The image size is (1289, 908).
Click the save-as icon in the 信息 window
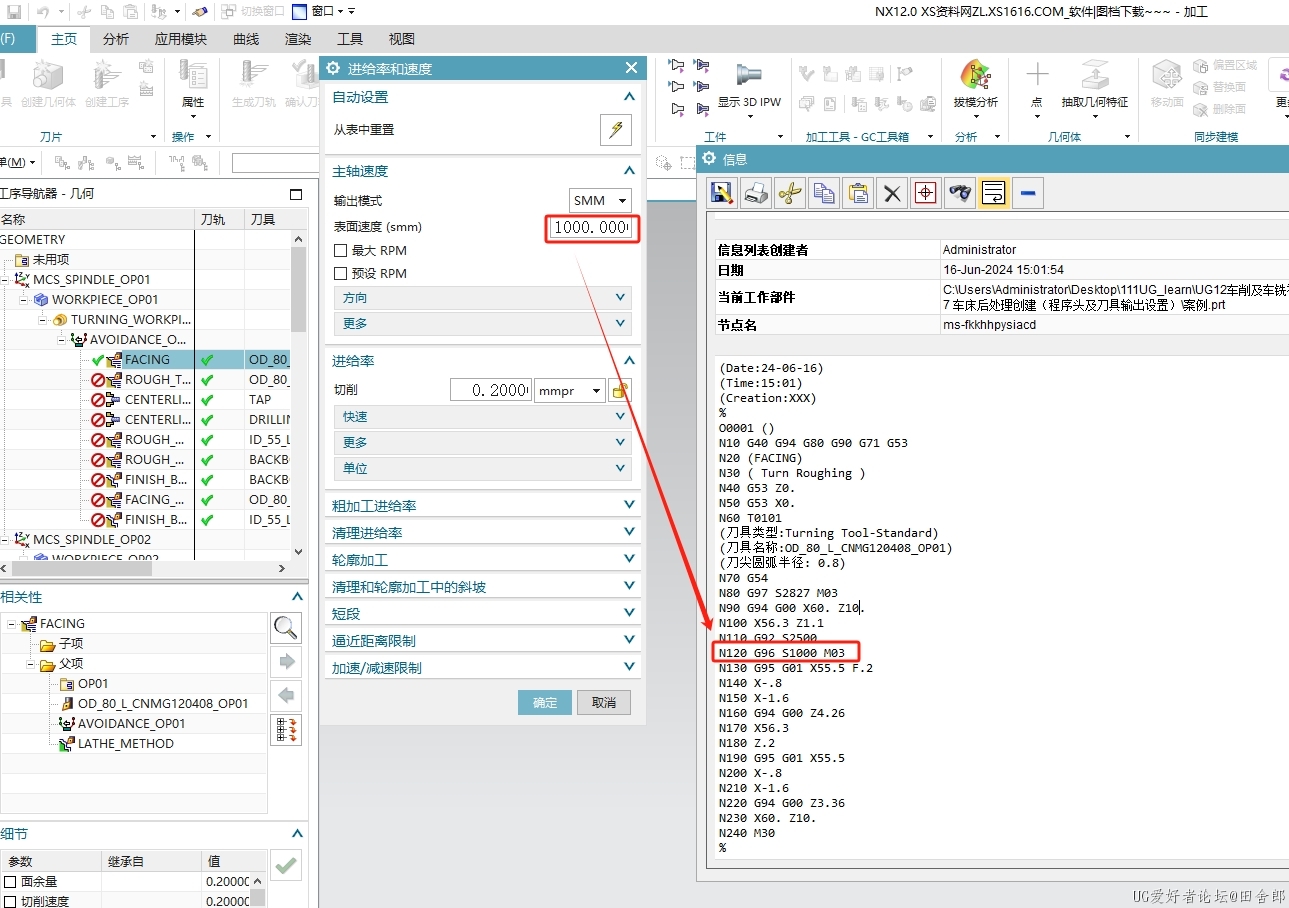[x=723, y=193]
